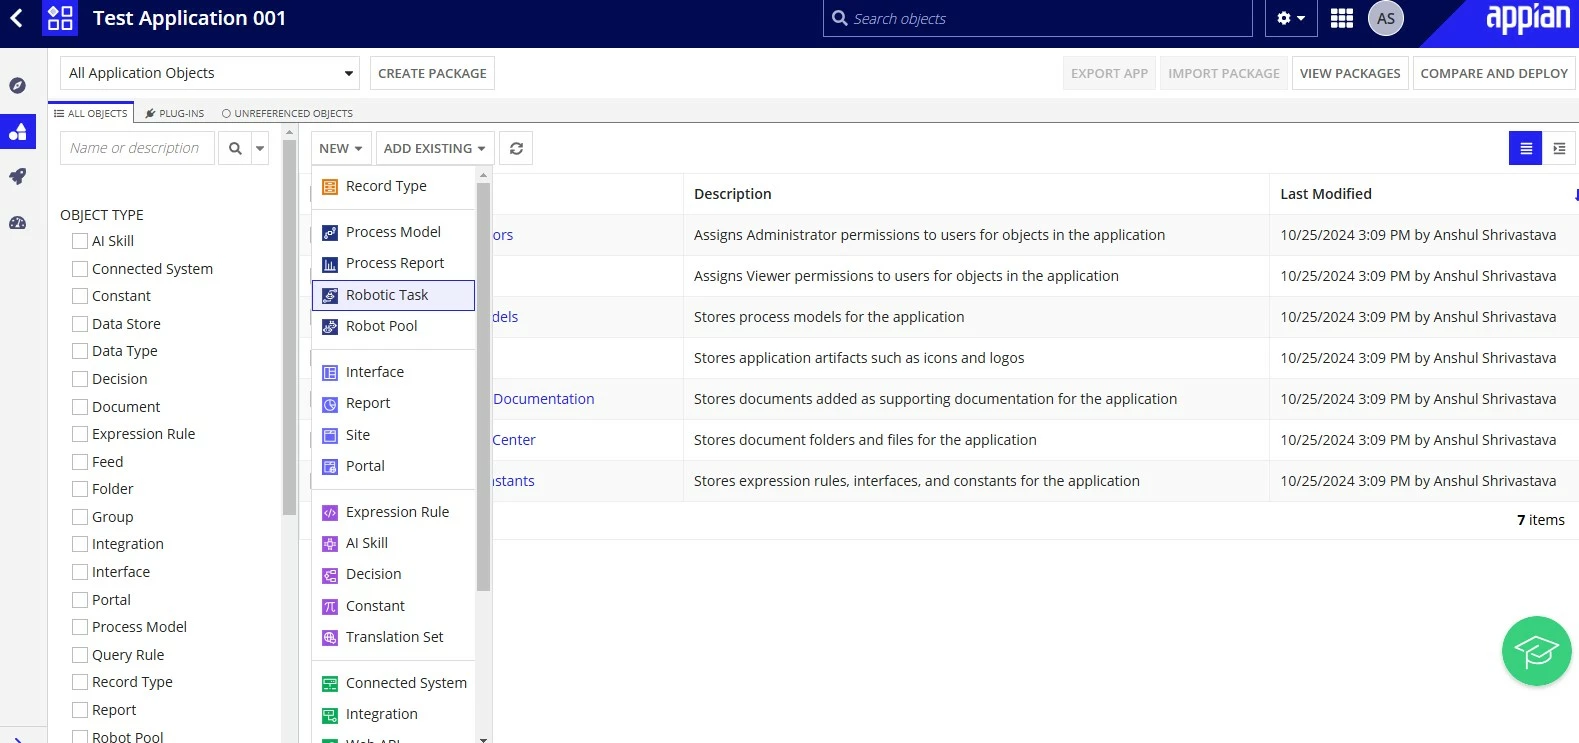The height and width of the screenshot is (743, 1579).
Task: Click the IMPORT PACKAGE button
Action: tap(1224, 73)
